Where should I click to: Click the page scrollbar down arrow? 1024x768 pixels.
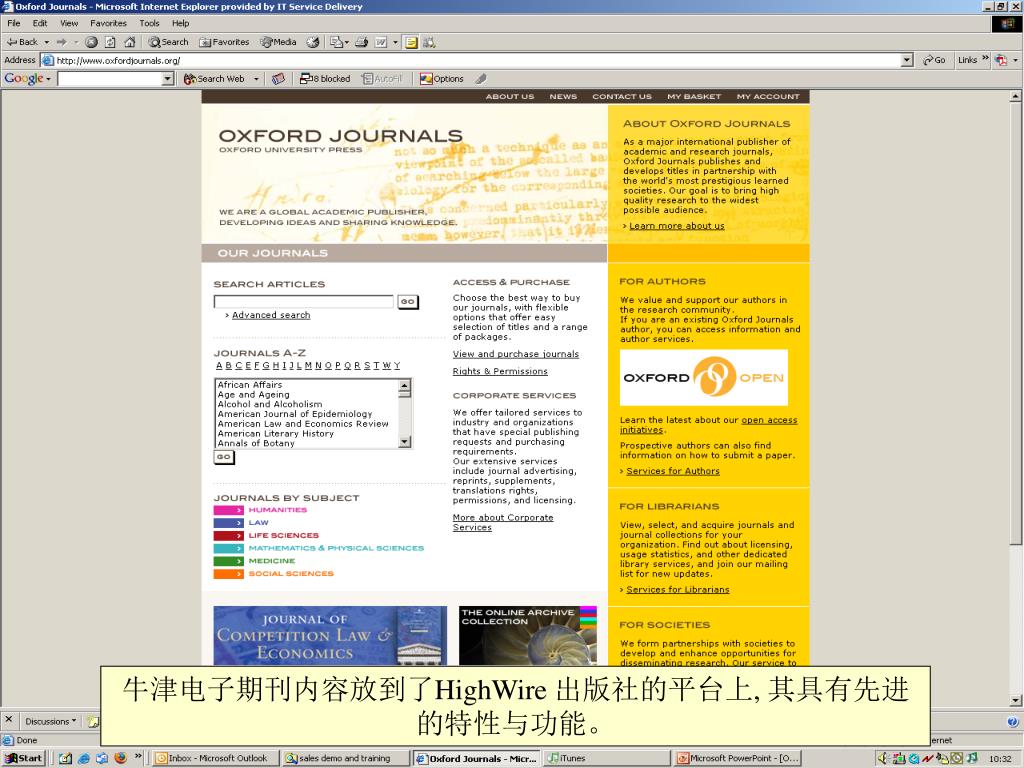[1015, 701]
